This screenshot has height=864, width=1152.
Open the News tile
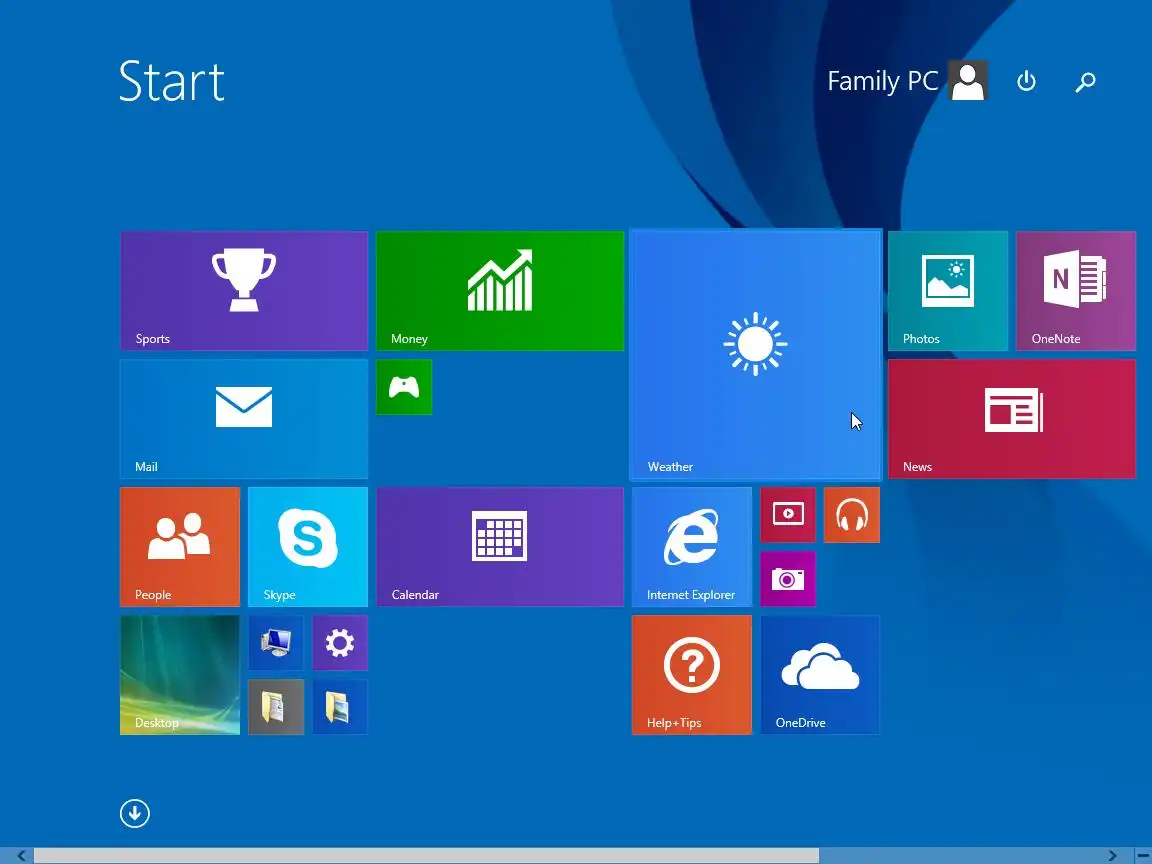coord(1012,419)
